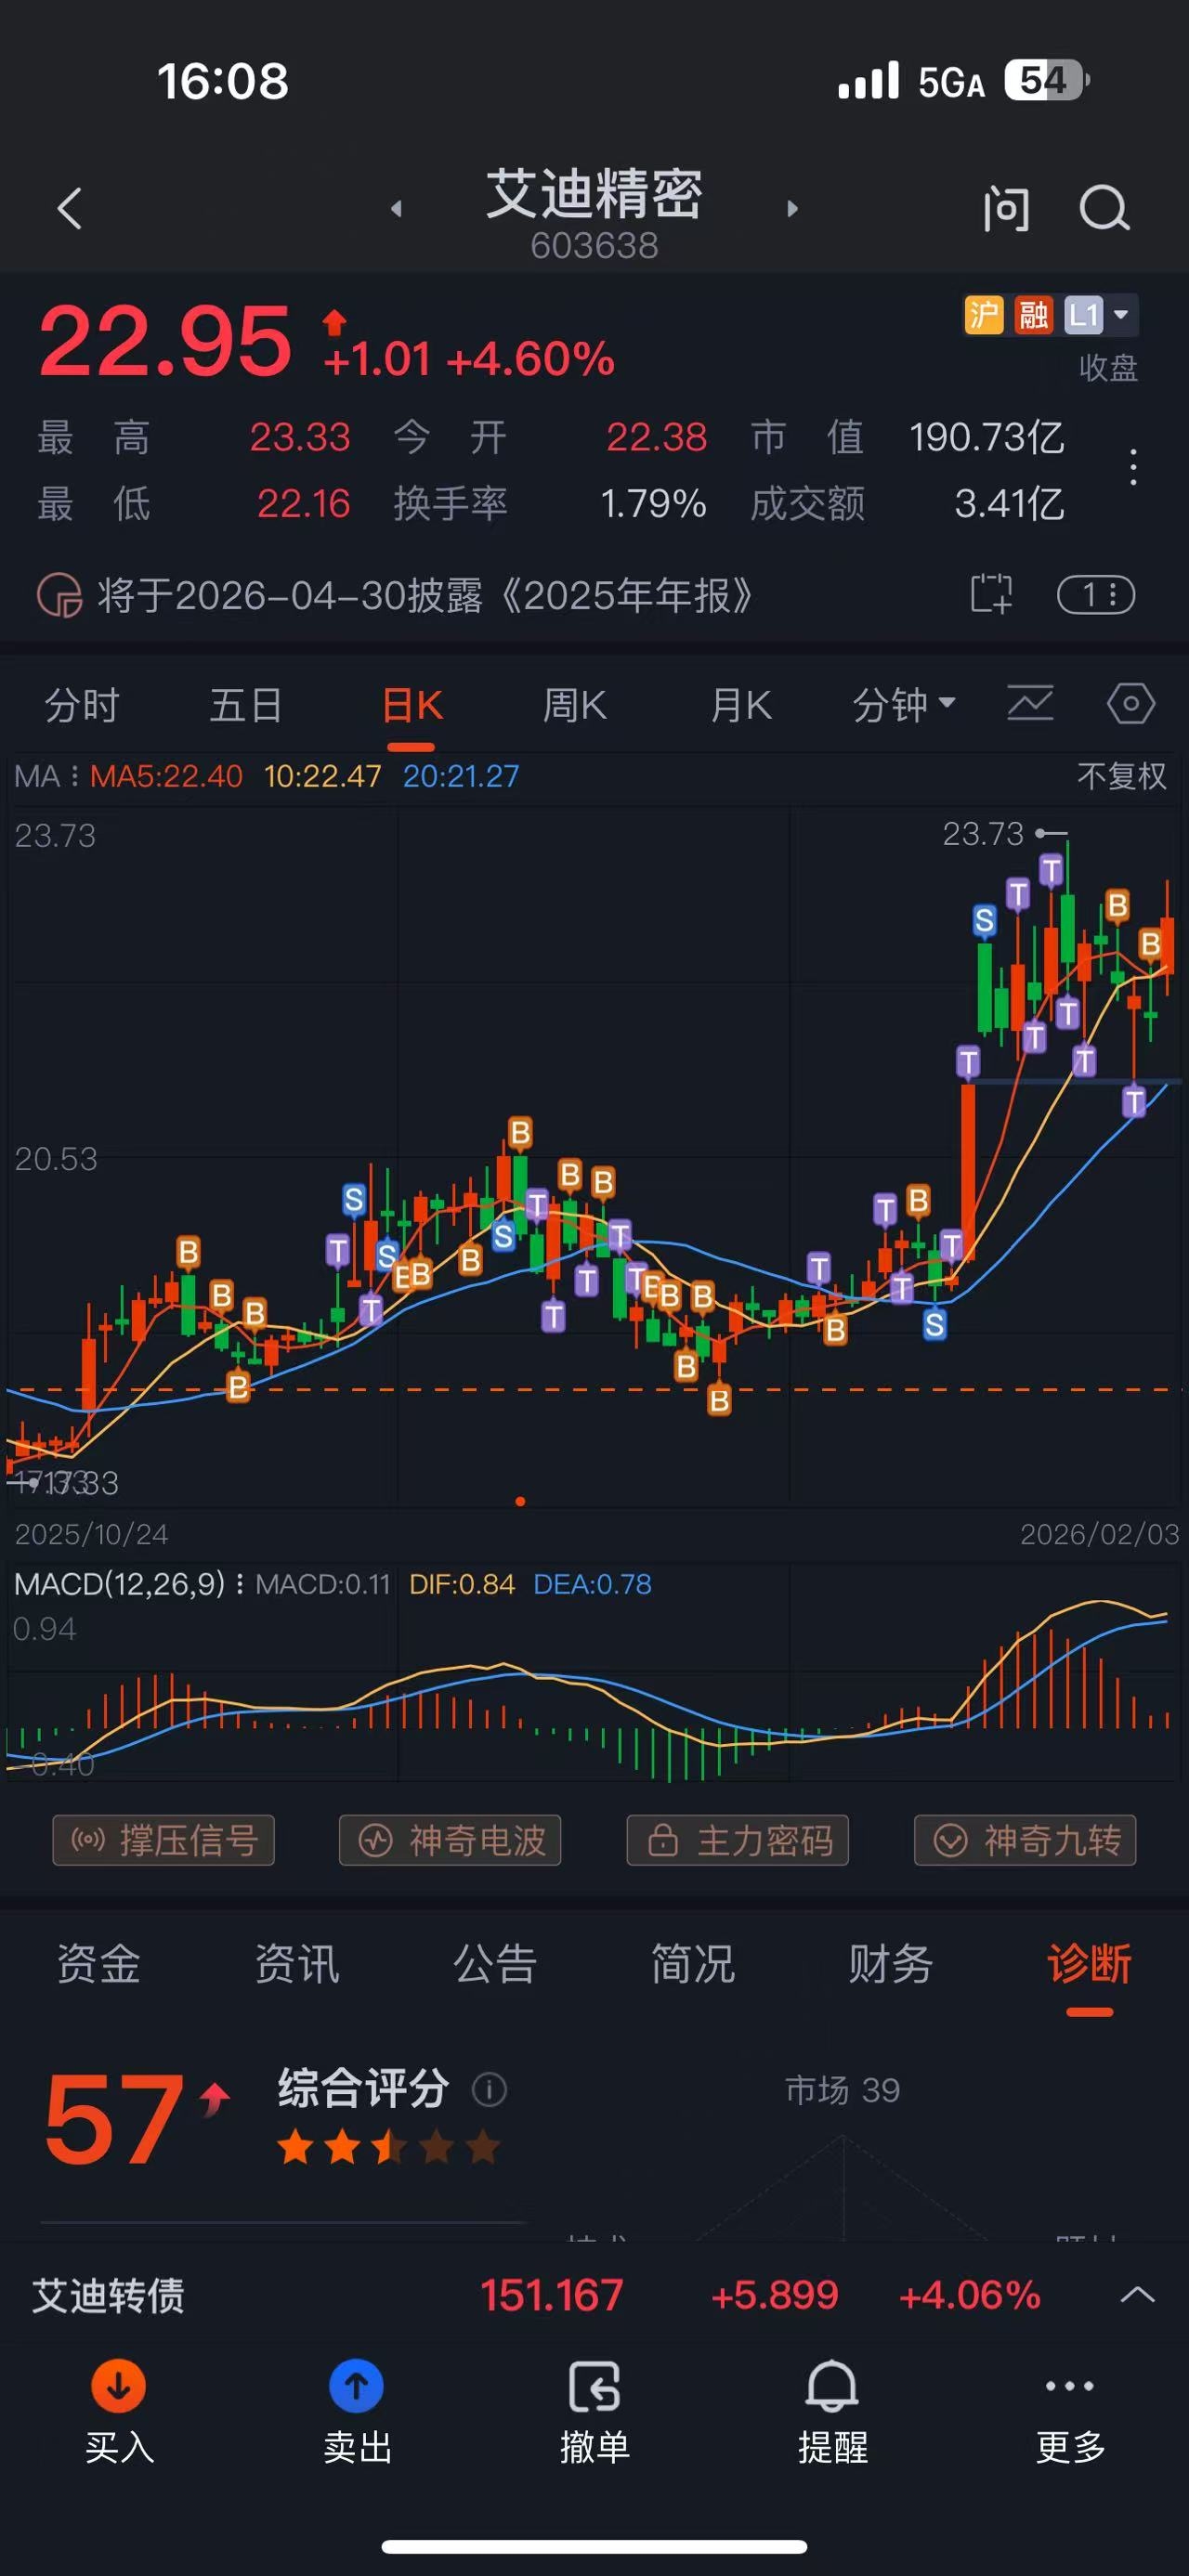This screenshot has height=2576, width=1189.
Task: Unlock the 主力密码 indicator
Action: coord(737,1840)
